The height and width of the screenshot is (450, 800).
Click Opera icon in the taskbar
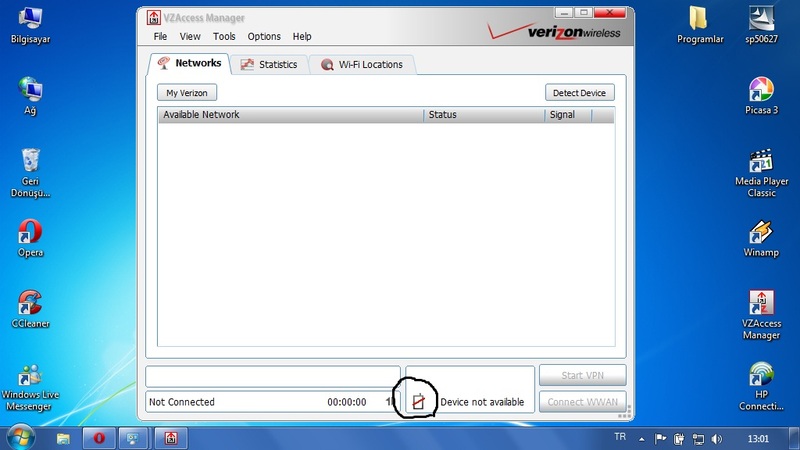coord(99,438)
